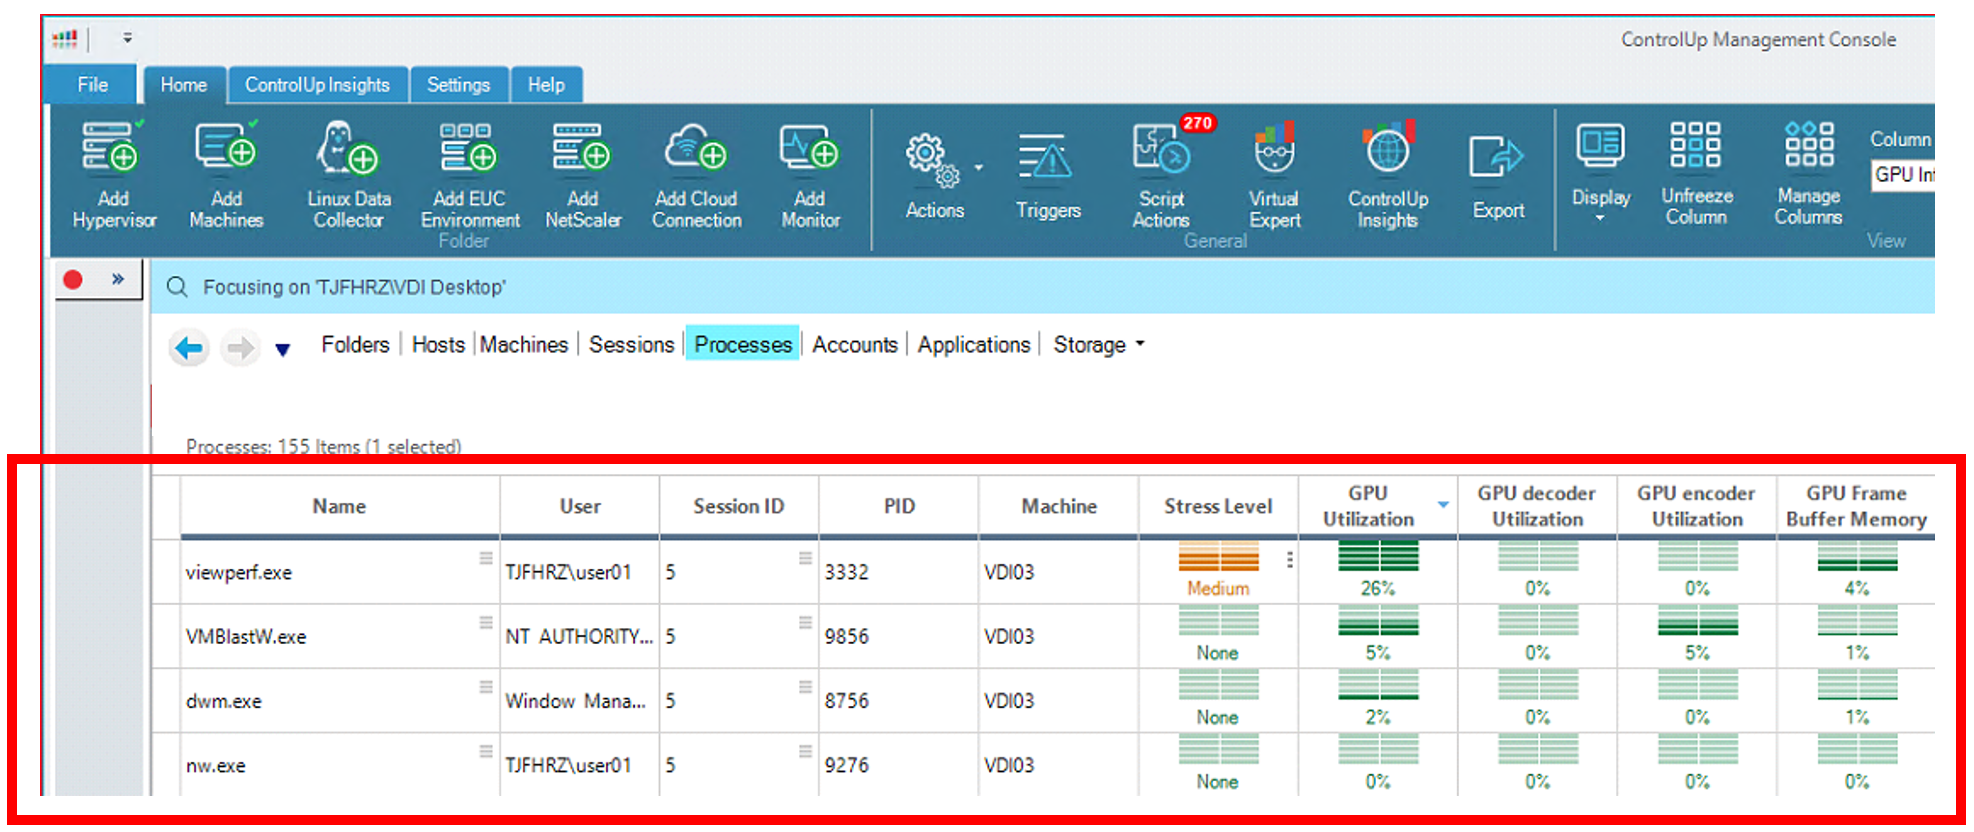The image size is (1974, 832).
Task: Open Manage Columns
Action: (1808, 171)
